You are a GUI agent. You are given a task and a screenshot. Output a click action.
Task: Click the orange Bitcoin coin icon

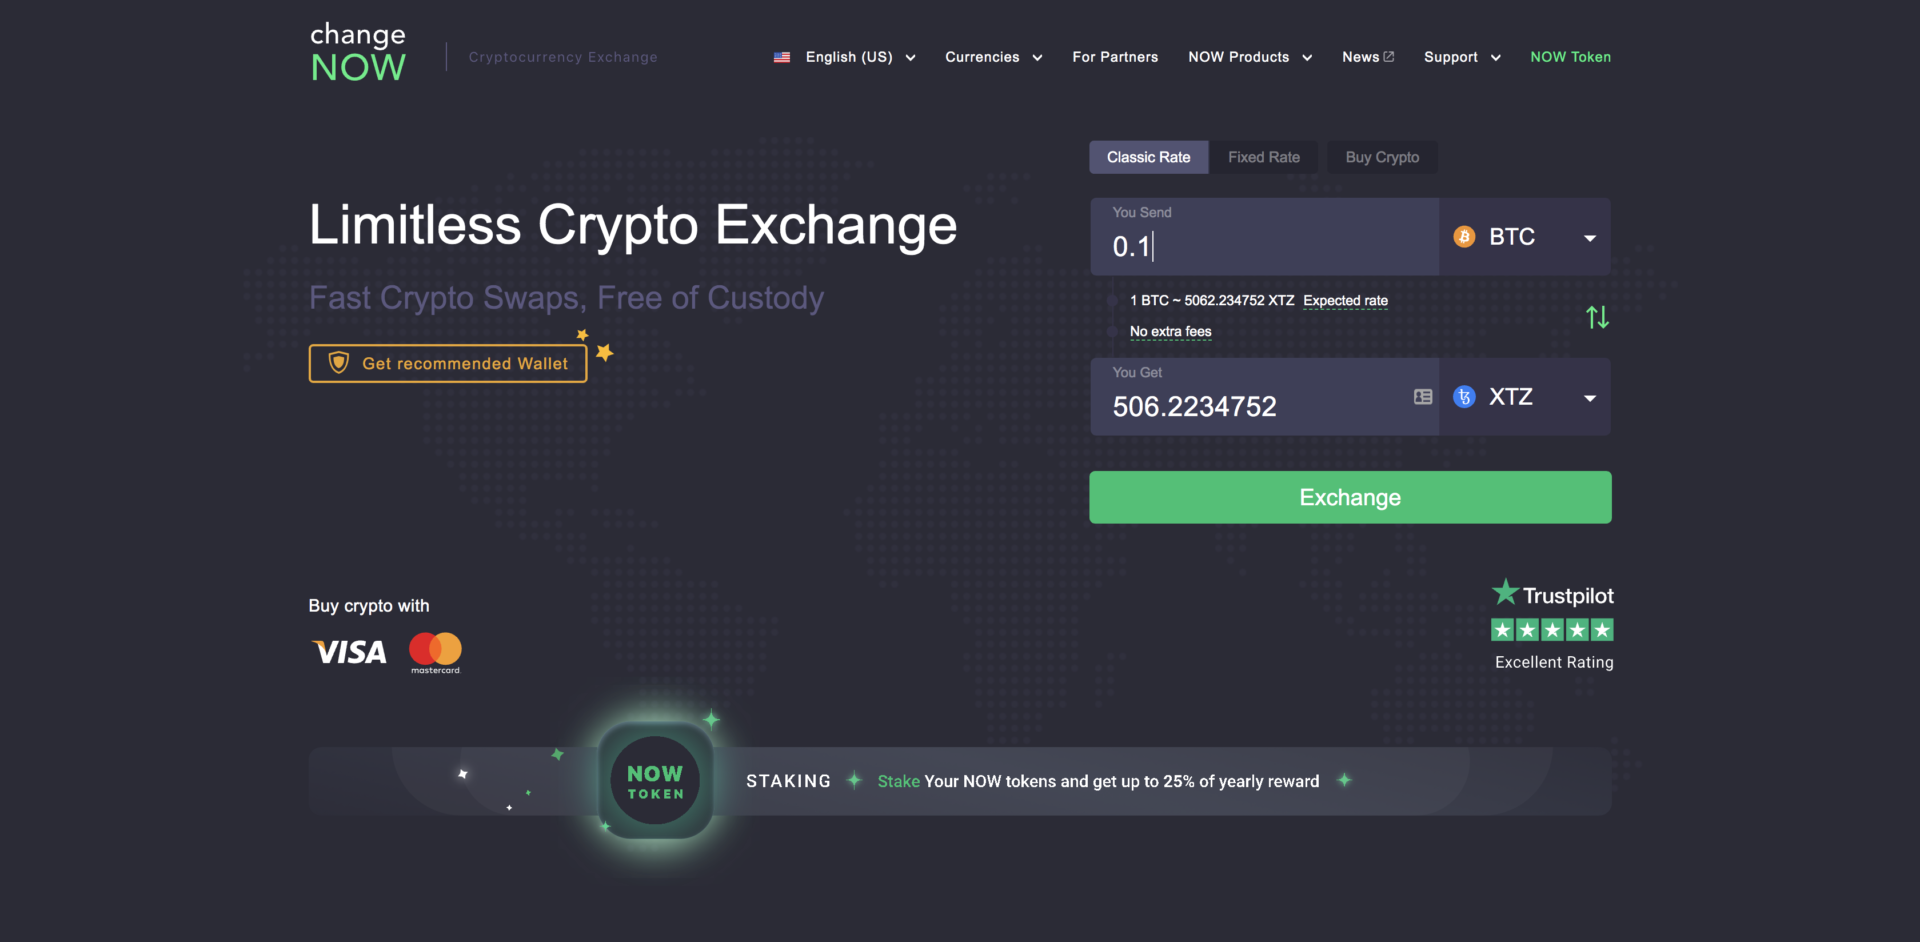(x=1464, y=237)
